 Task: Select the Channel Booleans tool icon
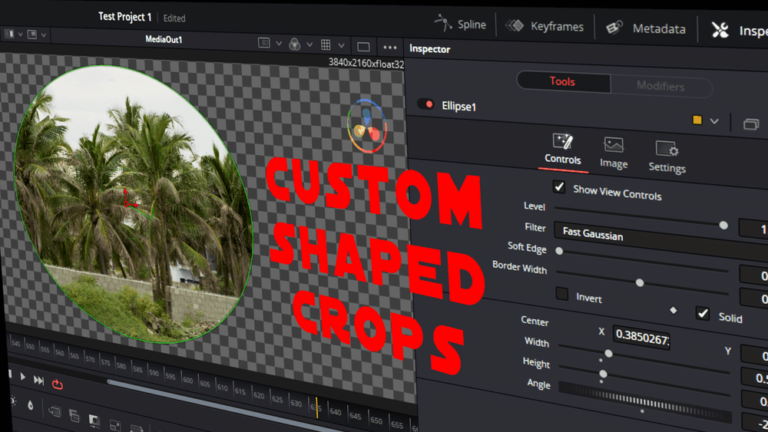point(74,416)
